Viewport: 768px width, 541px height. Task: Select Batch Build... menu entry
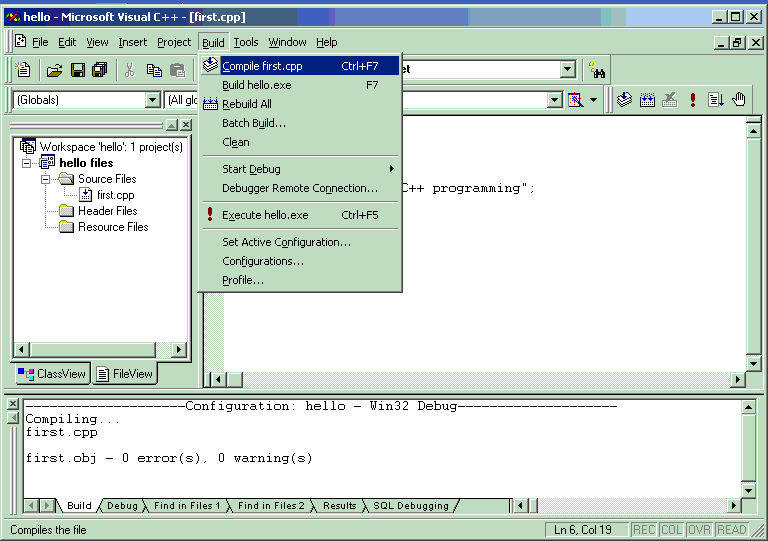point(300,123)
